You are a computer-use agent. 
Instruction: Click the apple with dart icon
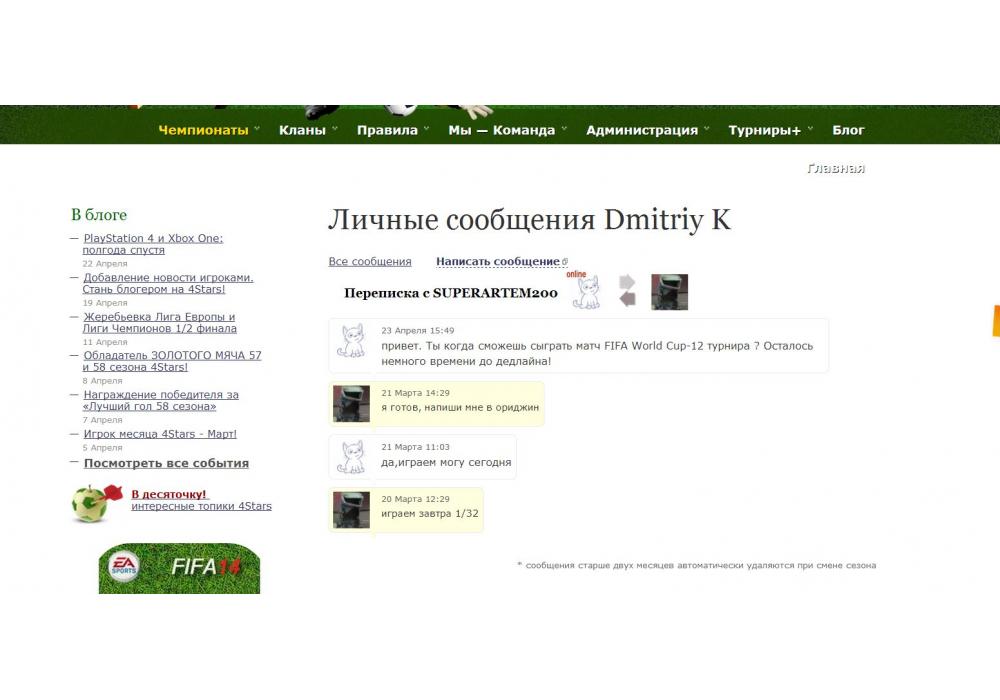pyautogui.click(x=96, y=503)
